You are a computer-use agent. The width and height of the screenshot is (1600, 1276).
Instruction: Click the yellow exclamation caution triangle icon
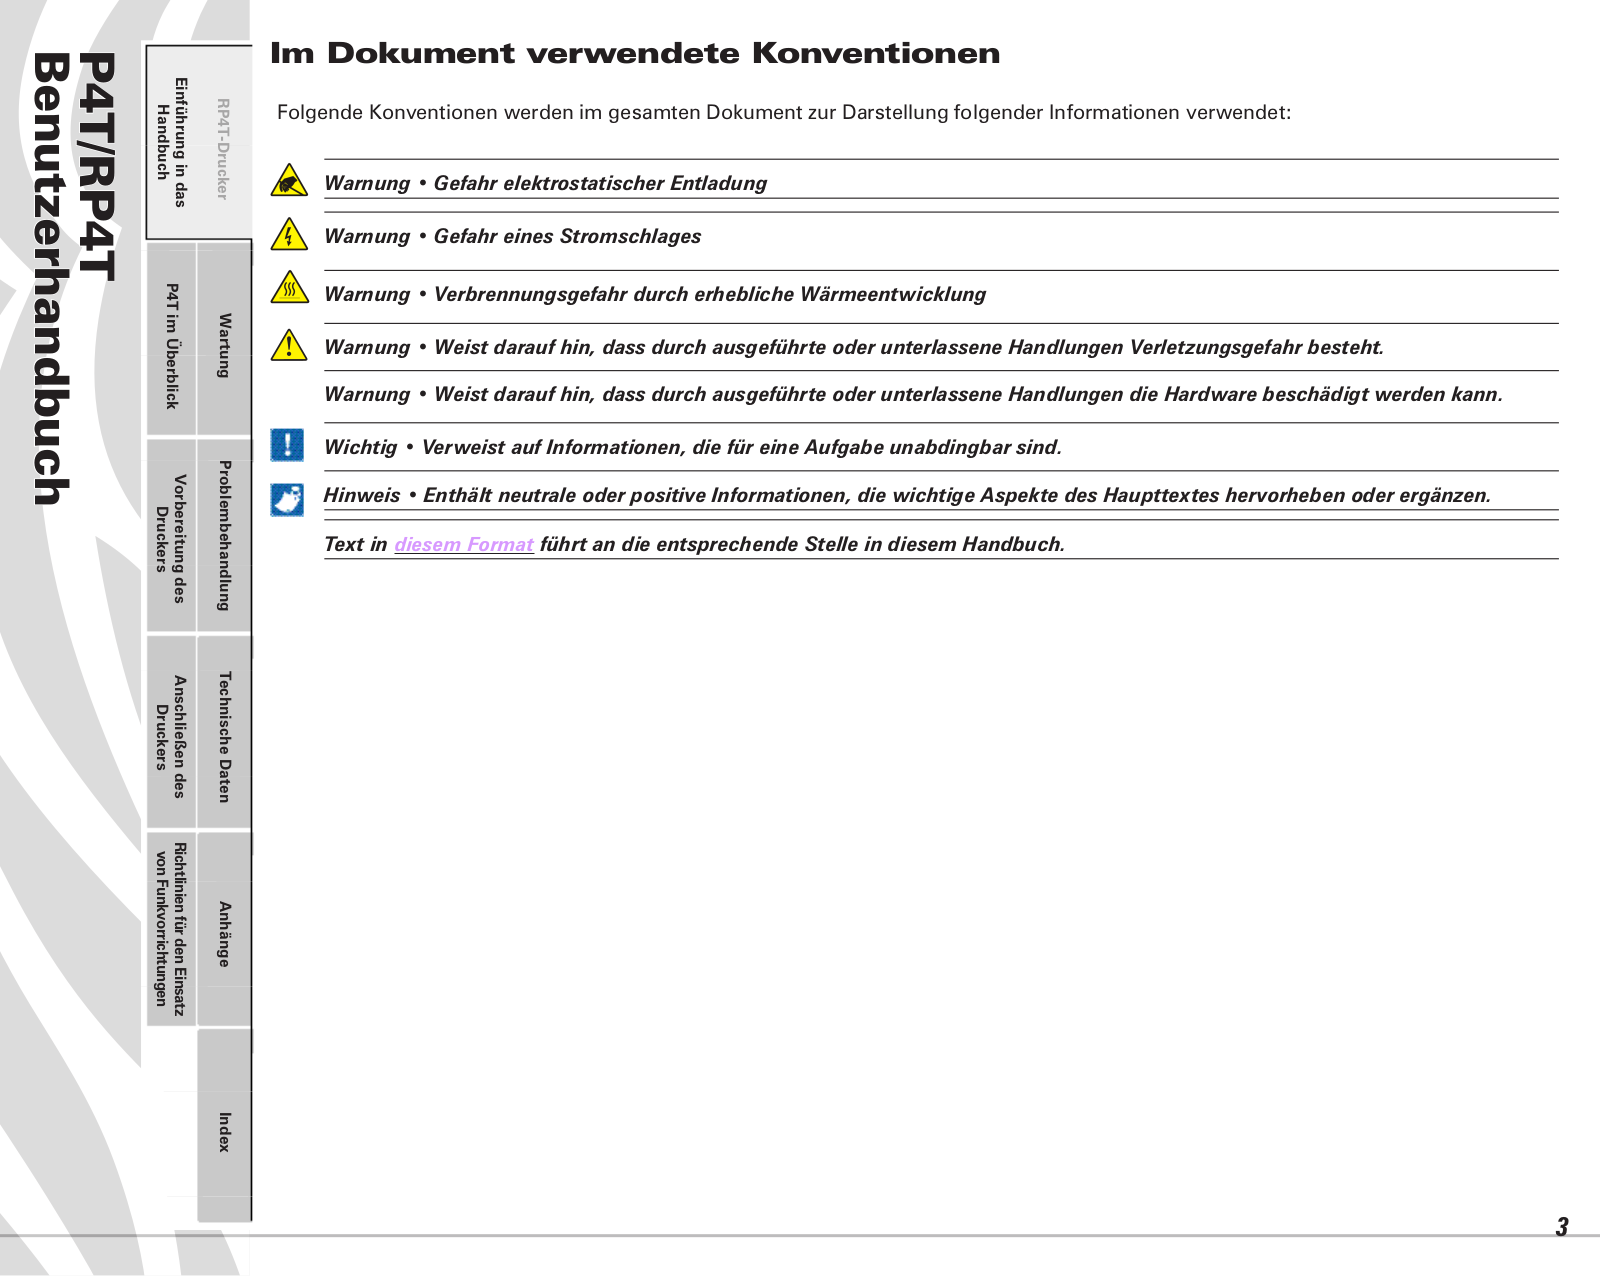point(289,345)
